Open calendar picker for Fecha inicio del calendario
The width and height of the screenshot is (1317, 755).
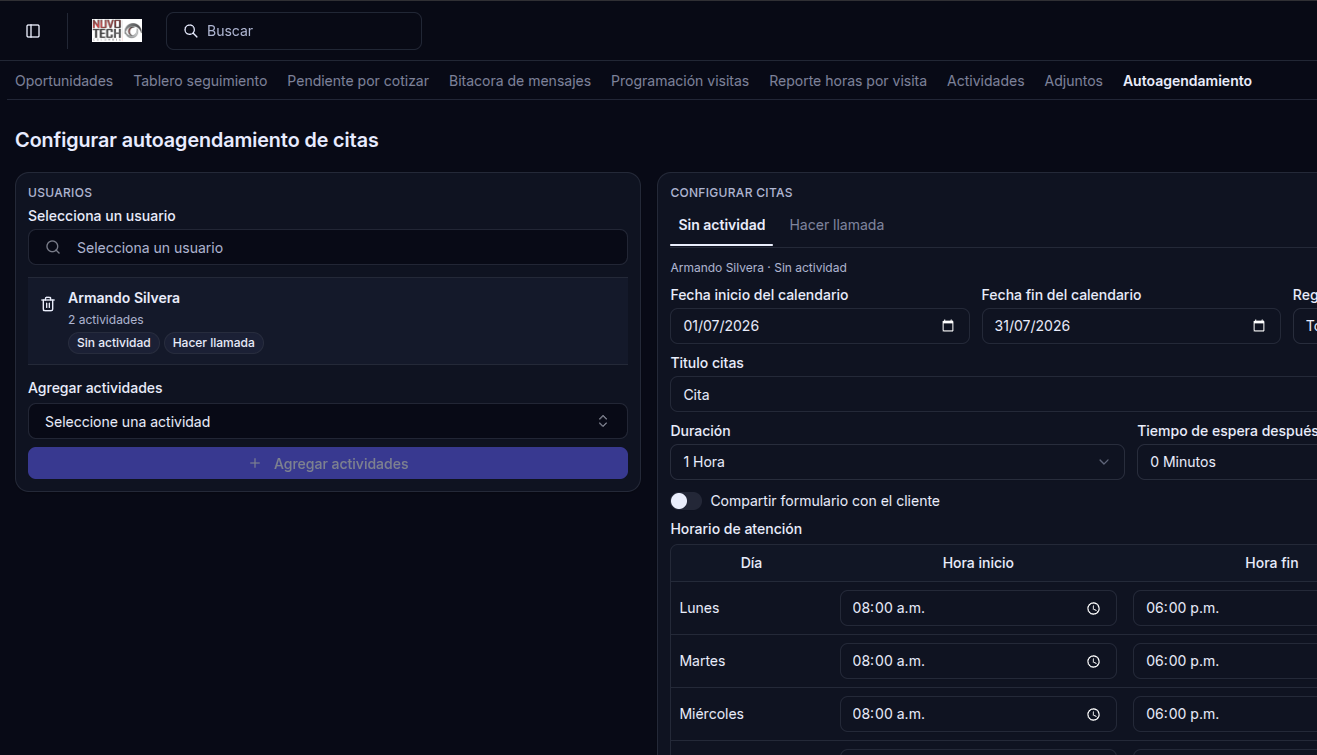(948, 326)
